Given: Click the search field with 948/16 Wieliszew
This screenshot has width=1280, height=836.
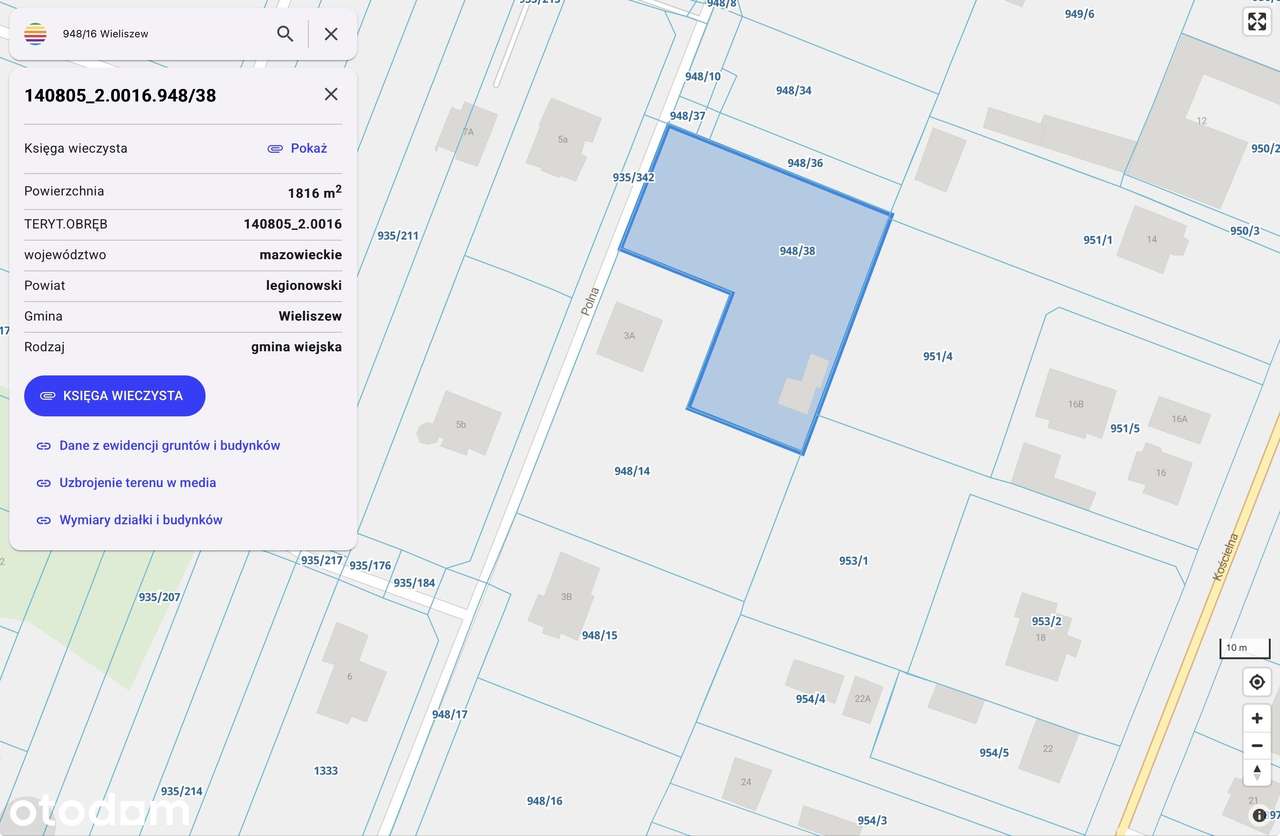Looking at the screenshot, I should [x=160, y=34].
